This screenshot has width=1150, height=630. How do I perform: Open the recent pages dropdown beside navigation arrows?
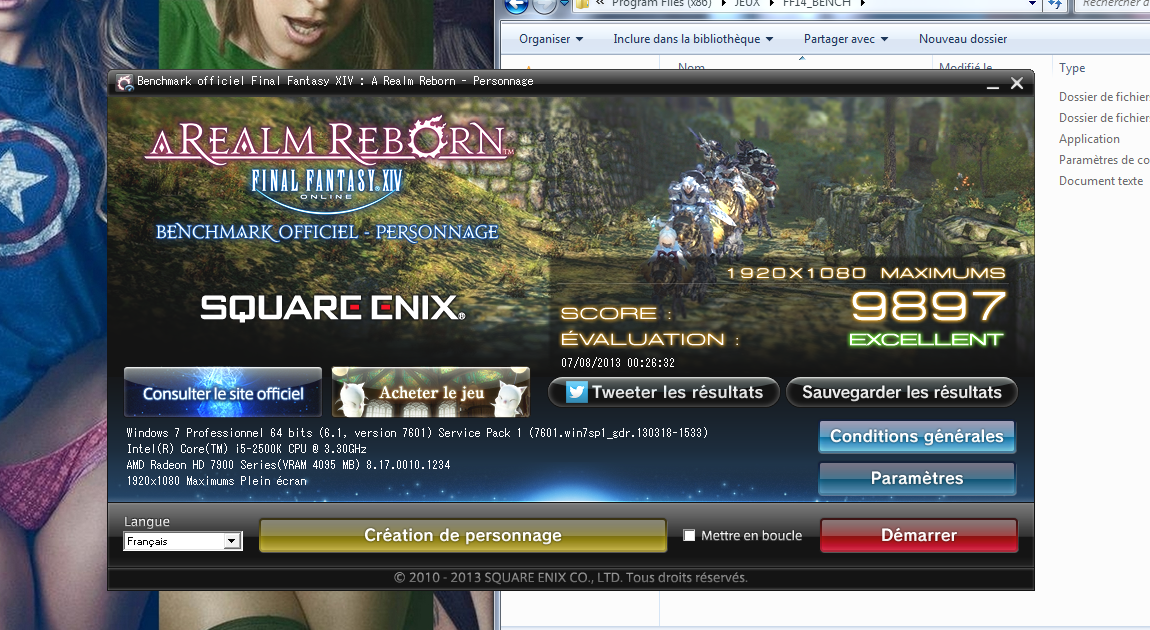pyautogui.click(x=564, y=4)
